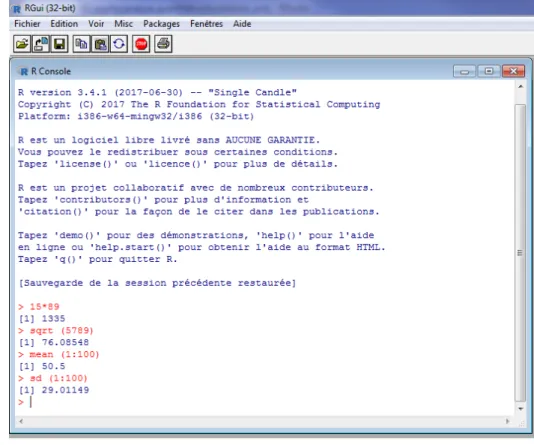Click the 'en ligne ou help.start()' line
Image resolution: width=534 pixels, height=445 pixels.
pos(202,247)
